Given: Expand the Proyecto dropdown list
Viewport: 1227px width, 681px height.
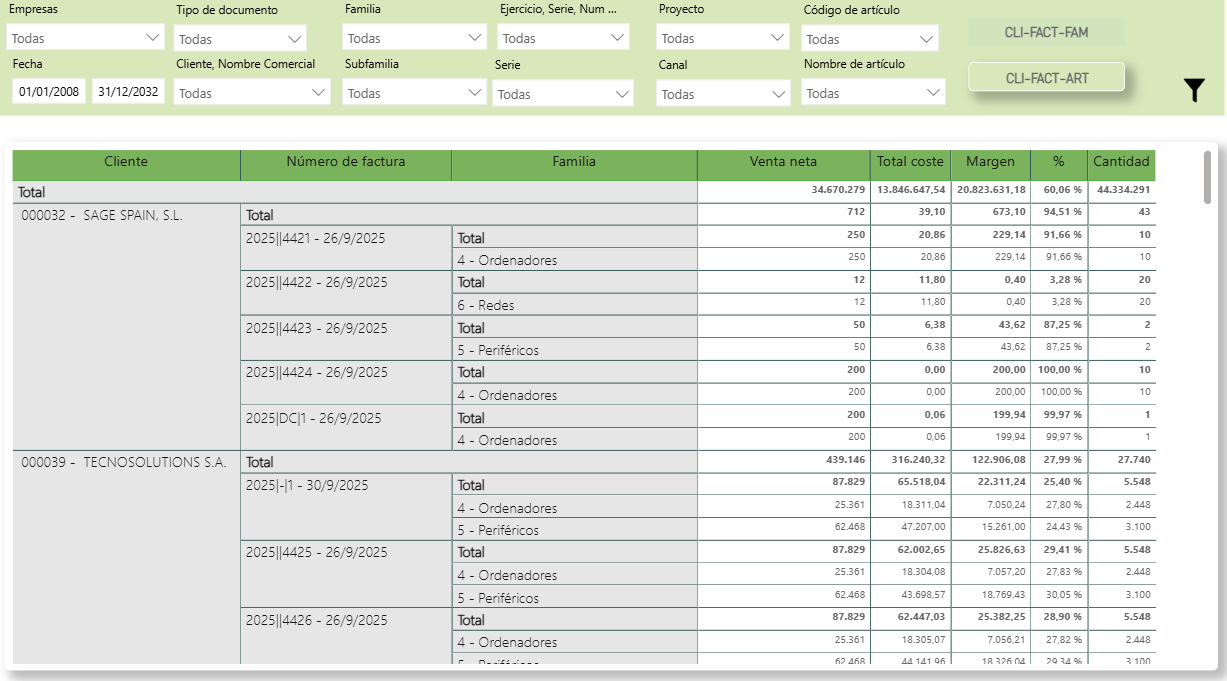Looking at the screenshot, I should click(723, 38).
